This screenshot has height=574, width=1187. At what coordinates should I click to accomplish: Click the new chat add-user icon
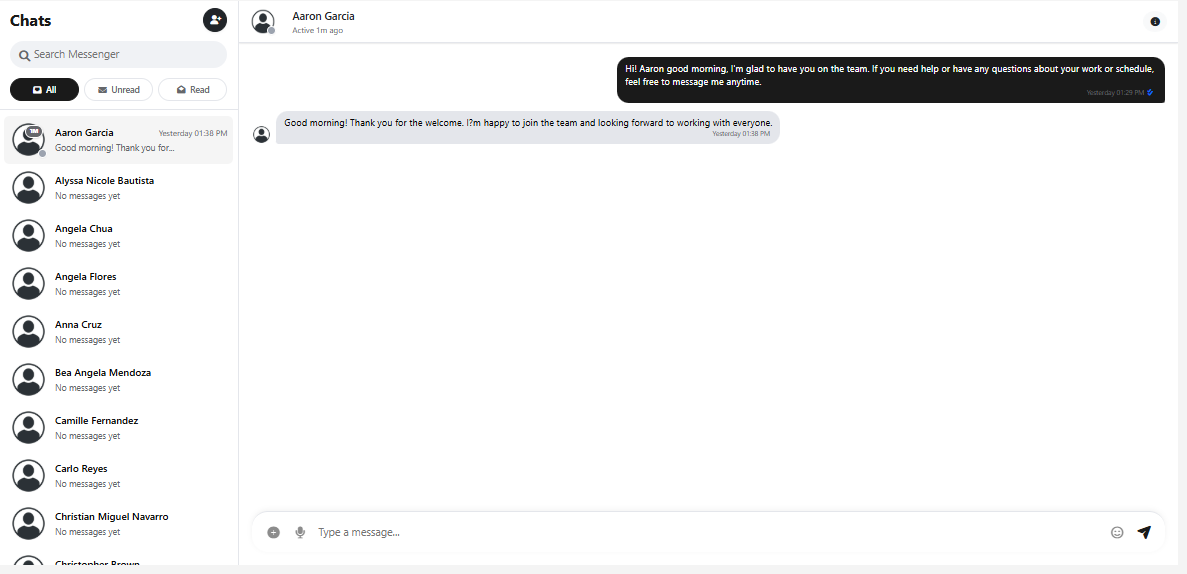(215, 20)
